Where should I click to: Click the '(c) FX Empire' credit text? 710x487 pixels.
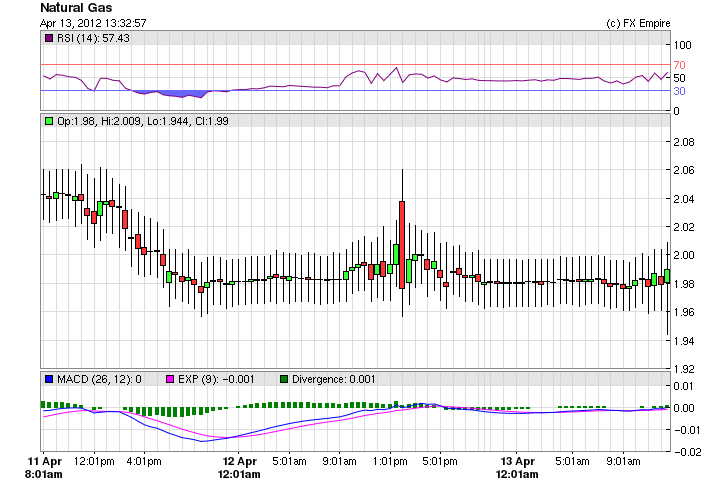[638, 23]
